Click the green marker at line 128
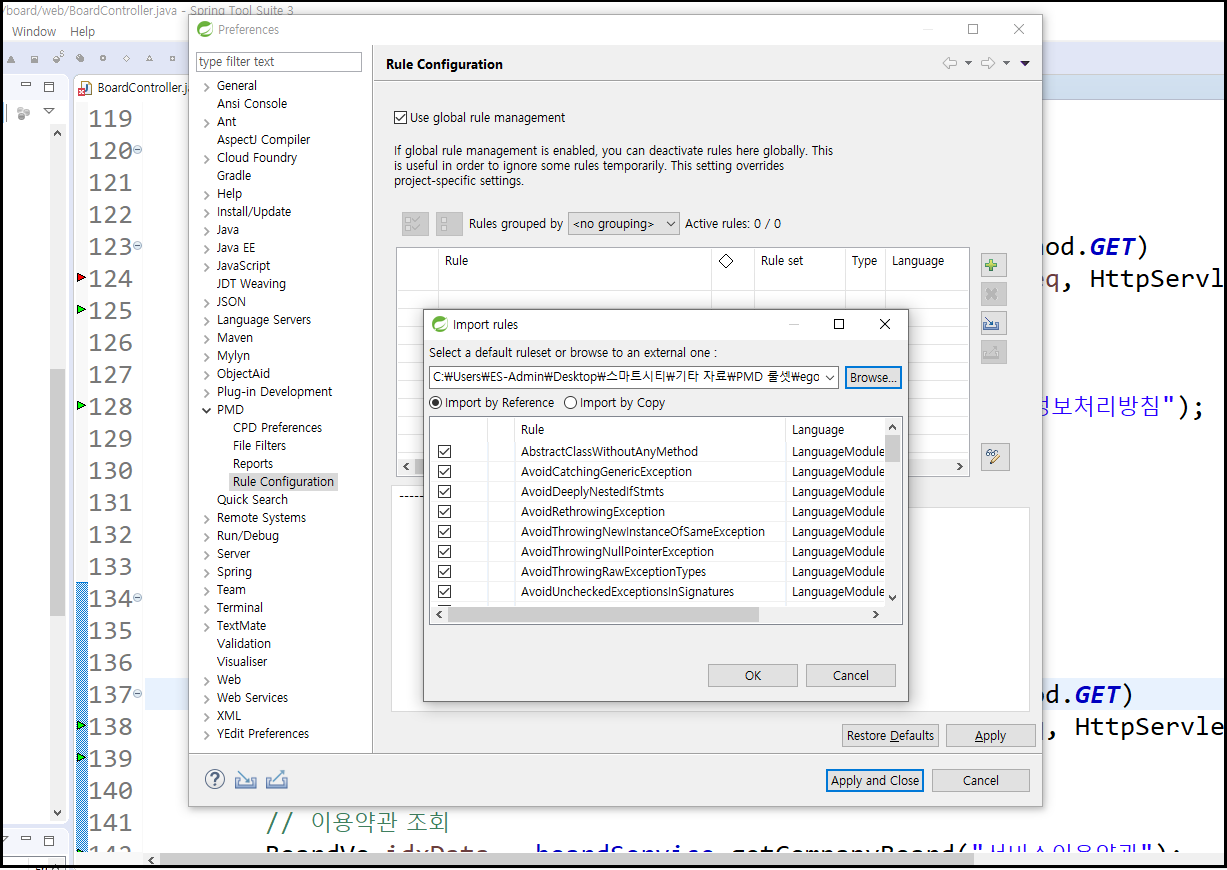Image resolution: width=1227 pixels, height=870 pixels. pyautogui.click(x=82, y=405)
